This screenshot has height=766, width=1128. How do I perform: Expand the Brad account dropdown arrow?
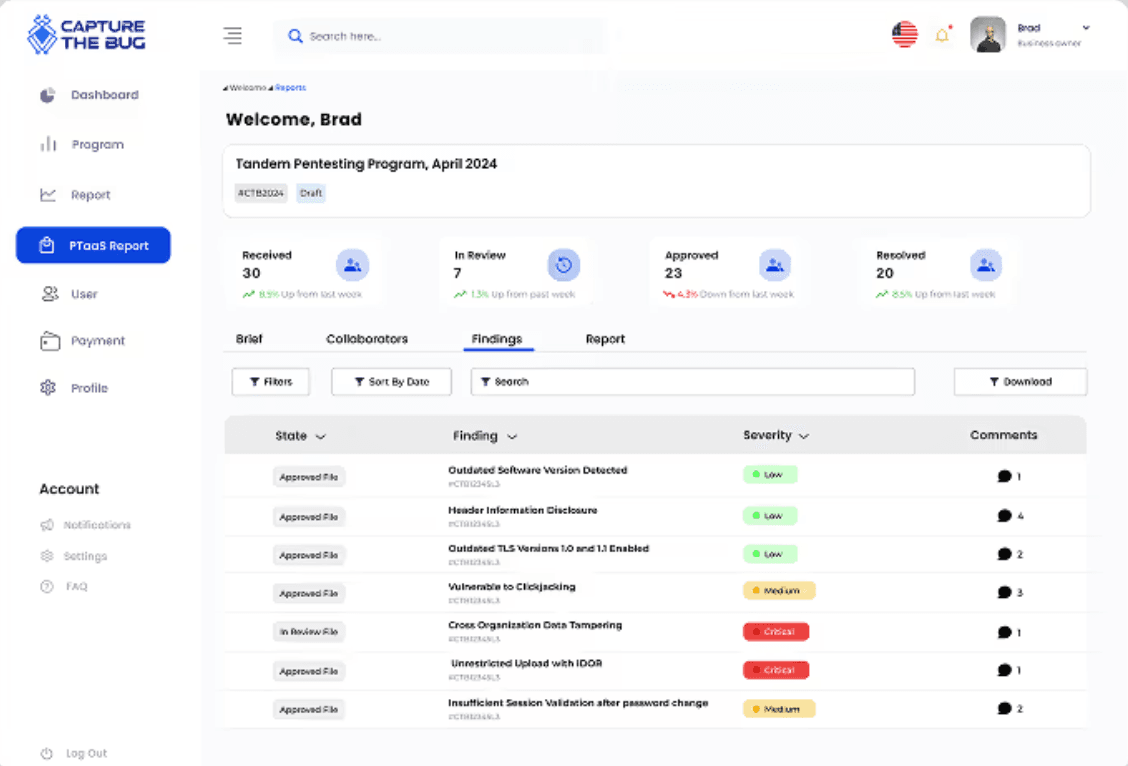[1086, 27]
